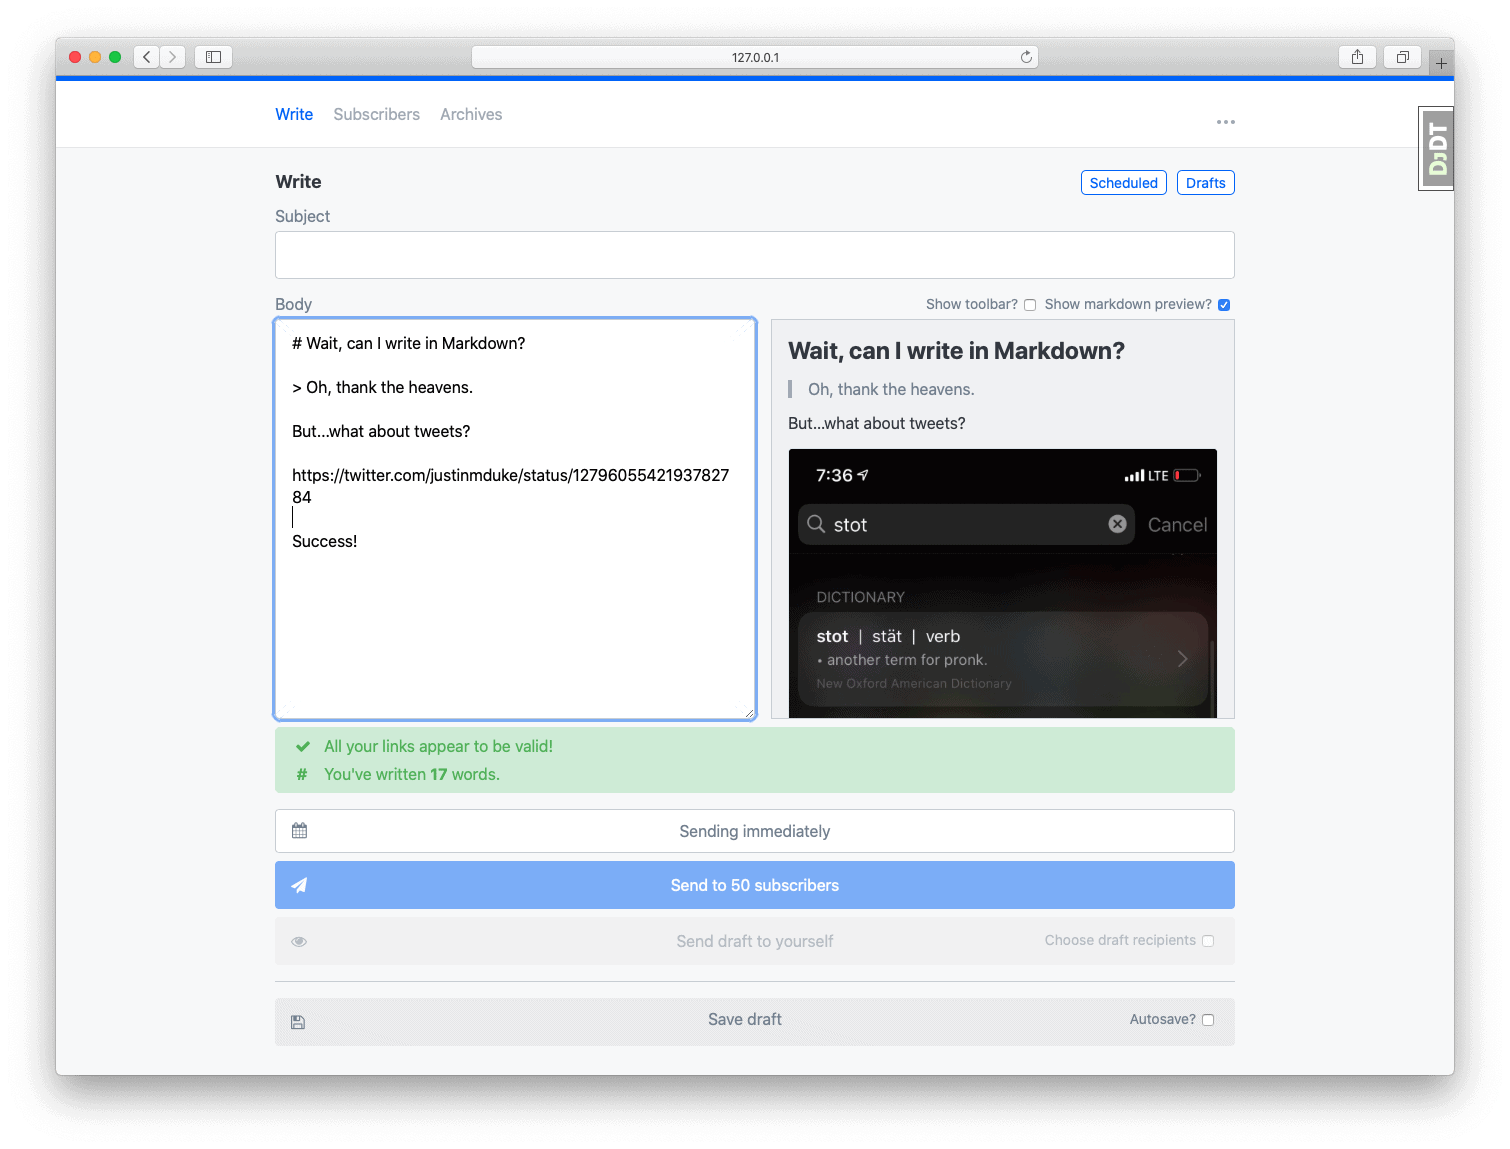Click Cancel in the preview image
This screenshot has width=1510, height=1149.
pyautogui.click(x=1177, y=525)
